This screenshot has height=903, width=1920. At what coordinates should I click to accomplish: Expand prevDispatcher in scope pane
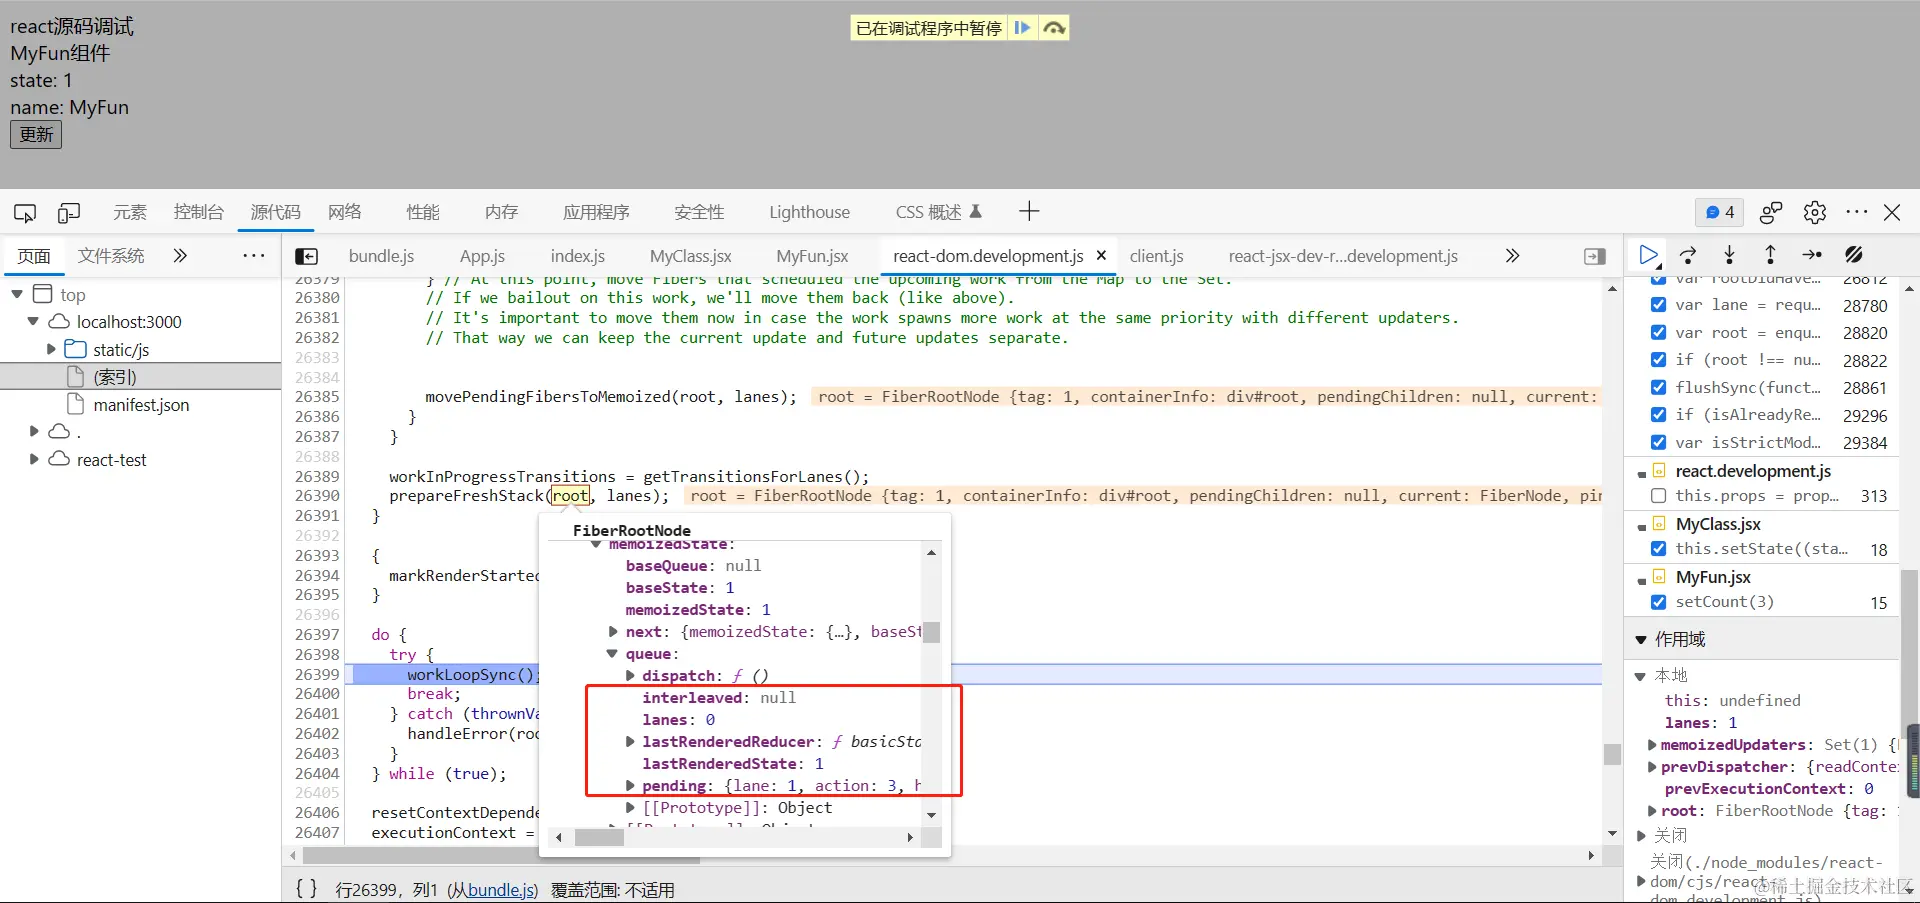tap(1652, 767)
